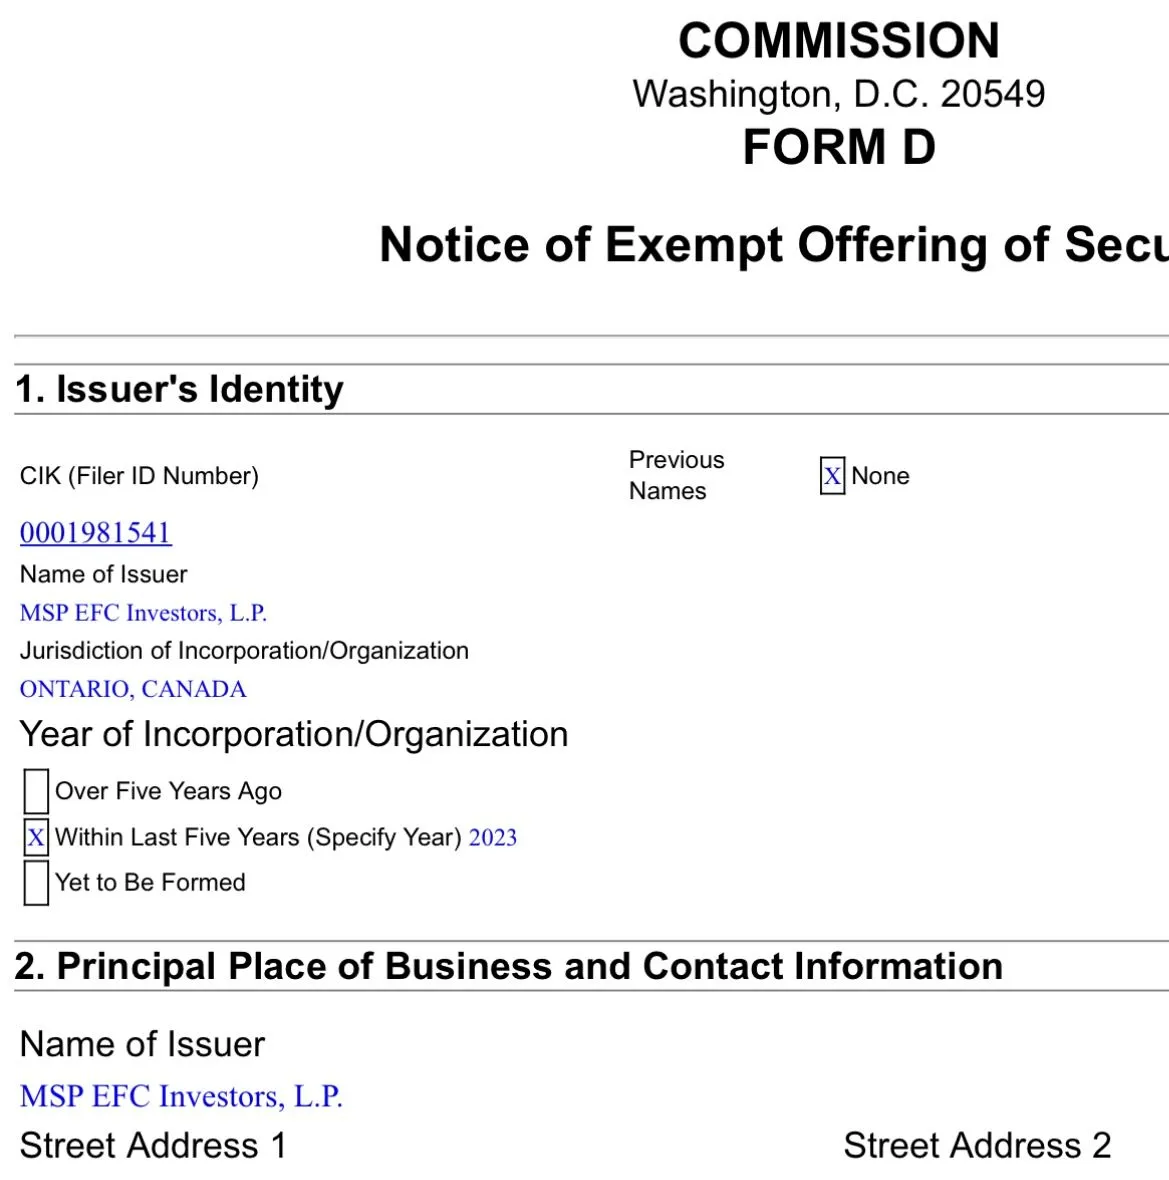The image size is (1169, 1180).
Task: Click issuer name under Principal Place of Business
Action: (x=181, y=1096)
